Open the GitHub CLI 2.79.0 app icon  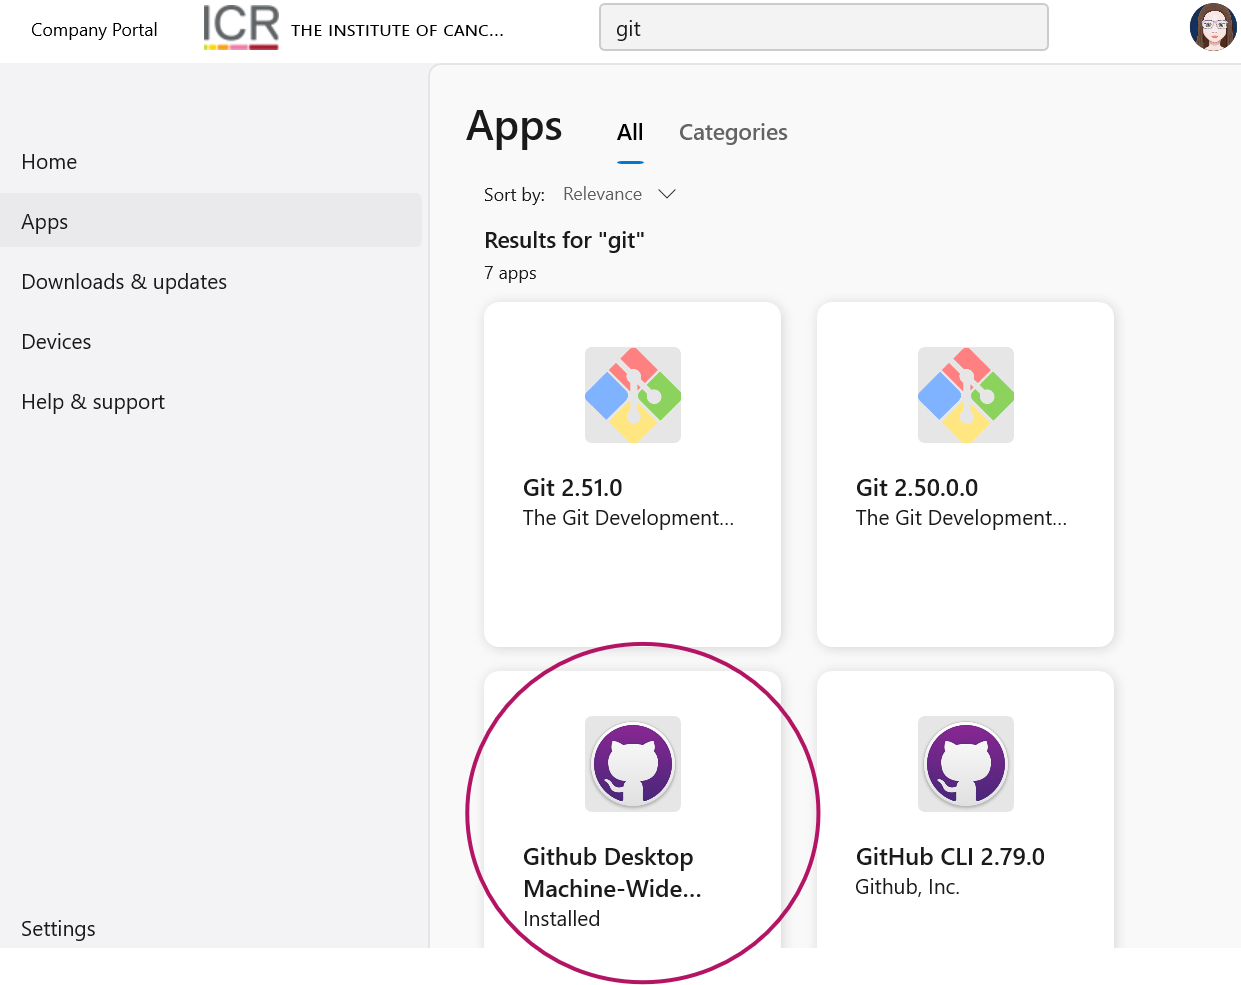point(966,764)
